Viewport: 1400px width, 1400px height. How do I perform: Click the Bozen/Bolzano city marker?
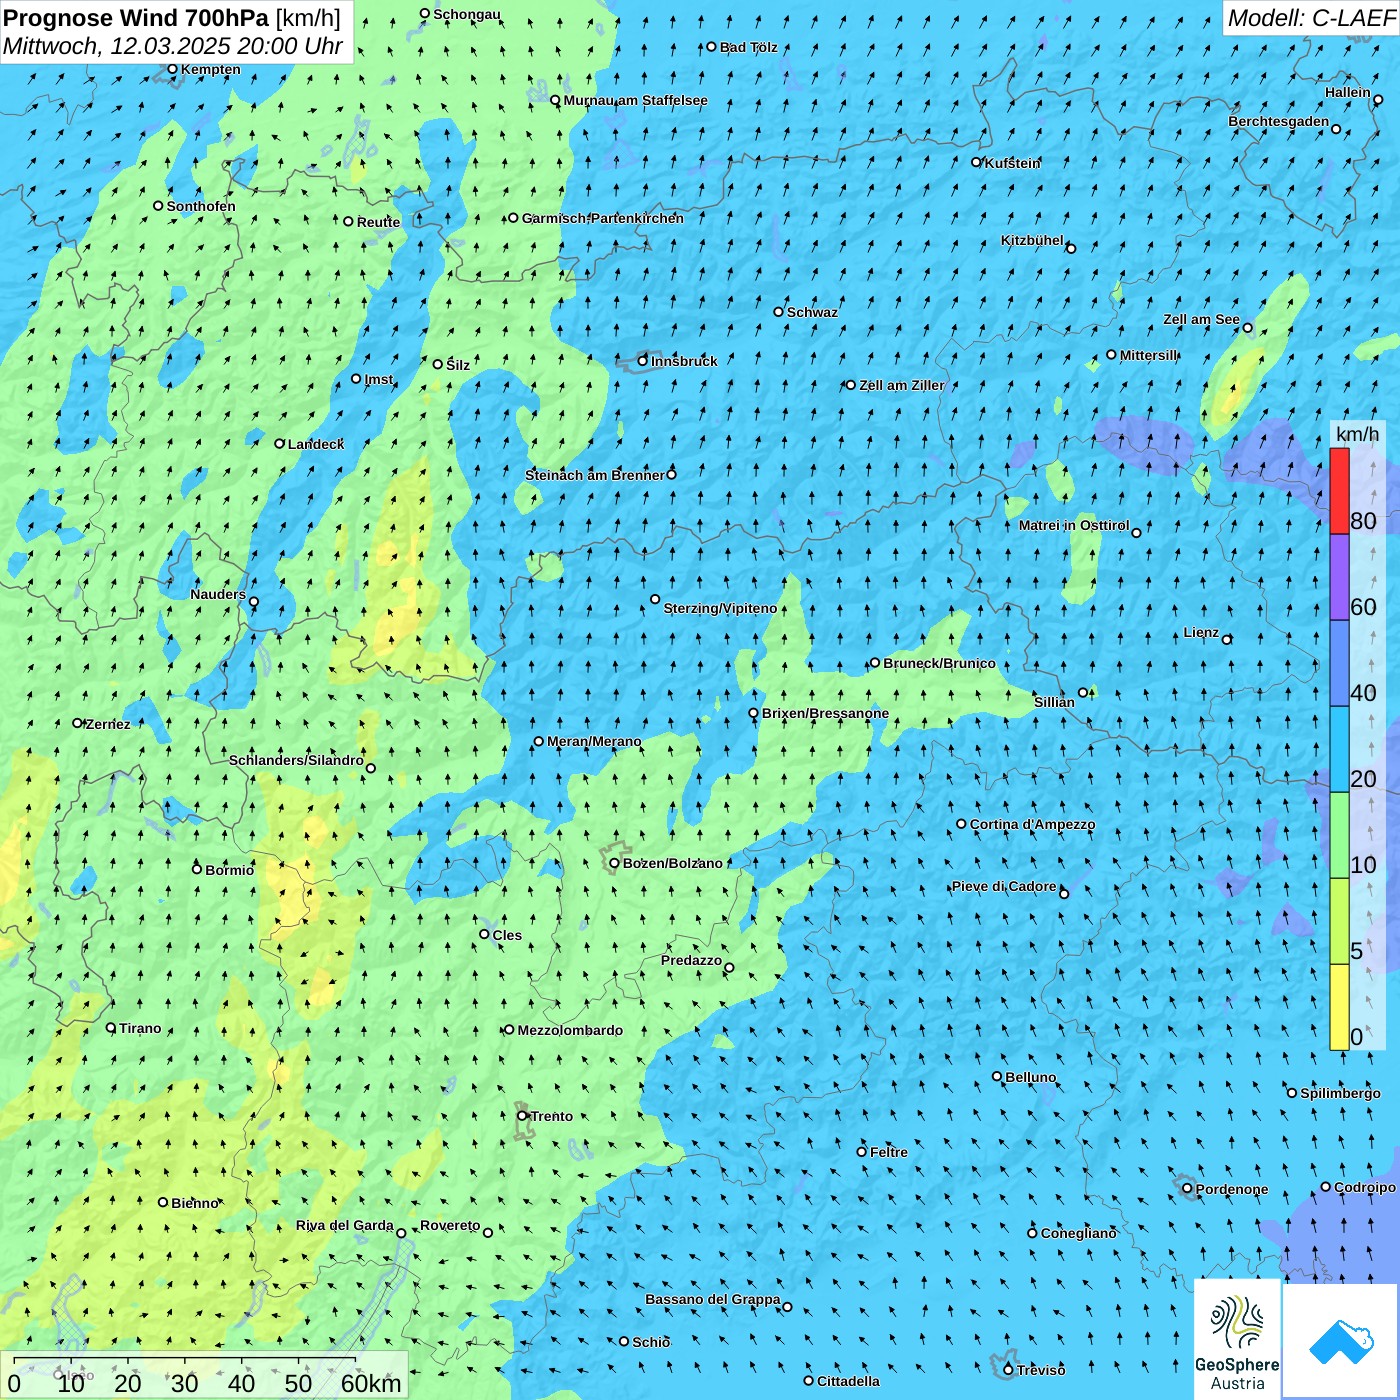coord(614,863)
